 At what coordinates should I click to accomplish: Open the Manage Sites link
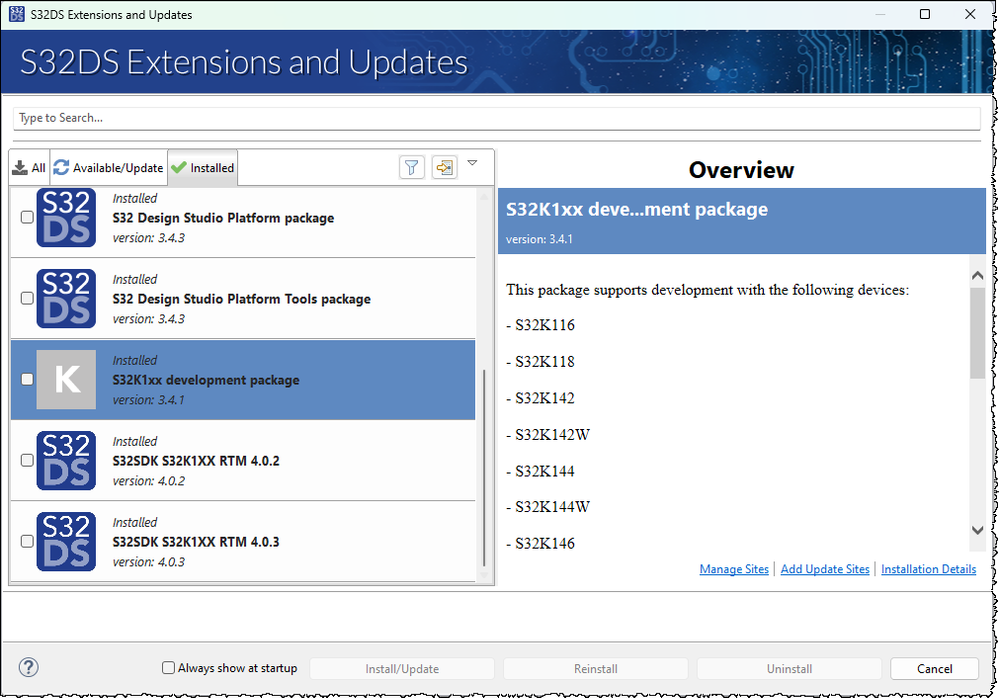point(734,569)
